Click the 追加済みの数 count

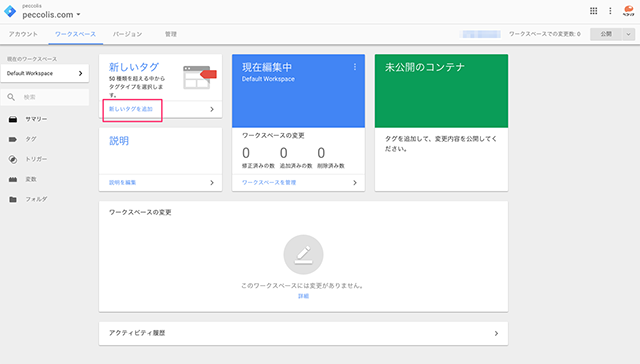[283, 153]
